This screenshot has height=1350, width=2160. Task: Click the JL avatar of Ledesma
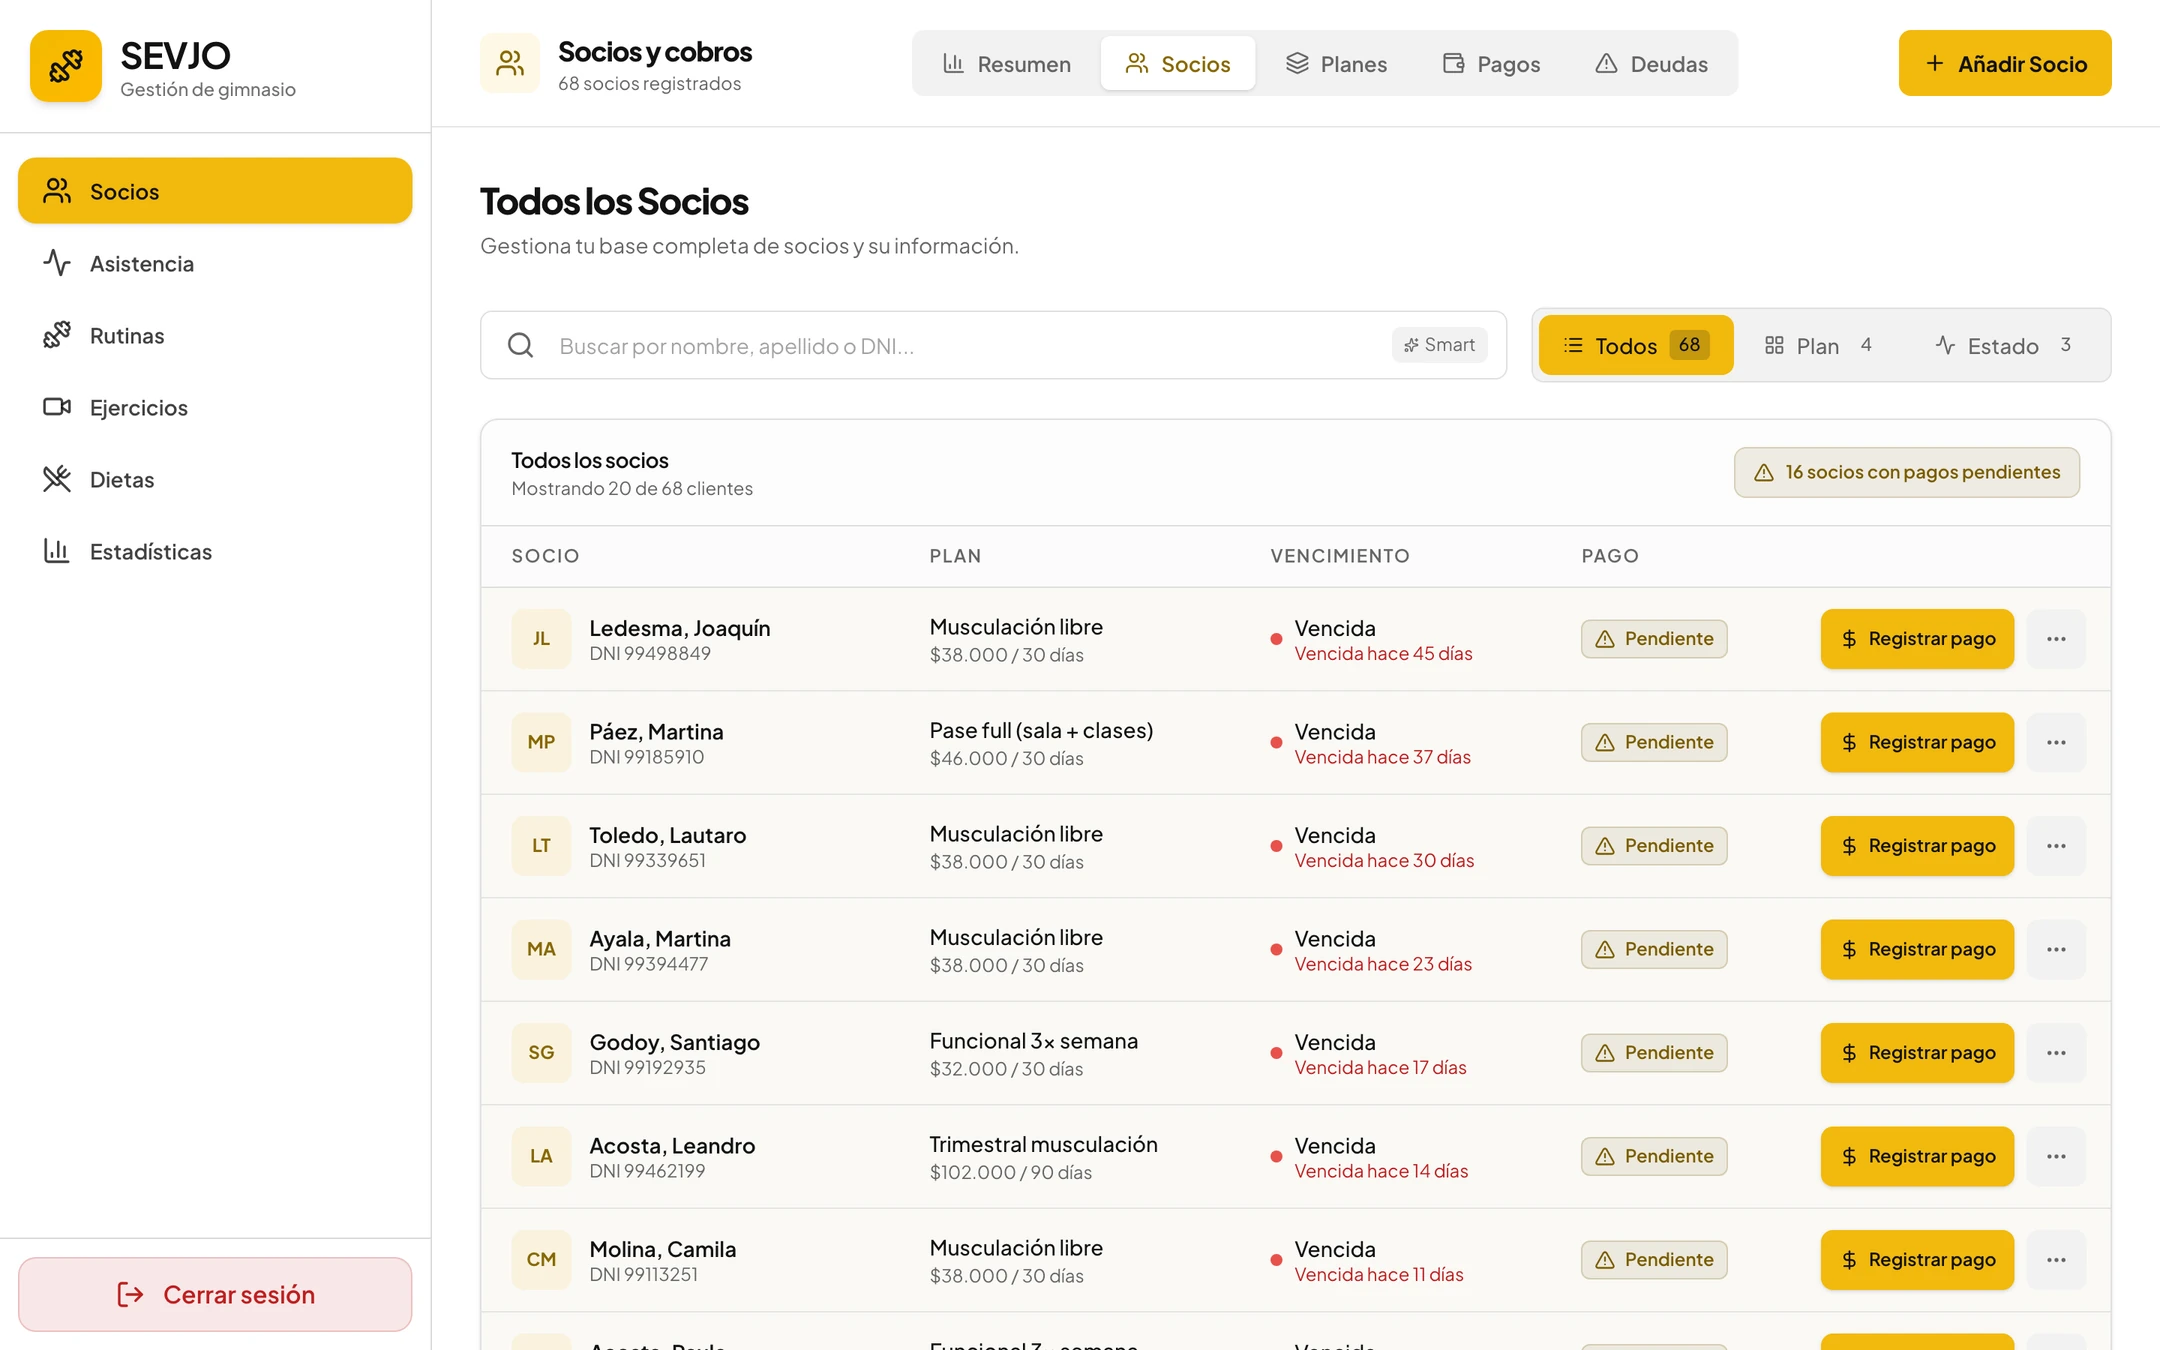click(541, 639)
